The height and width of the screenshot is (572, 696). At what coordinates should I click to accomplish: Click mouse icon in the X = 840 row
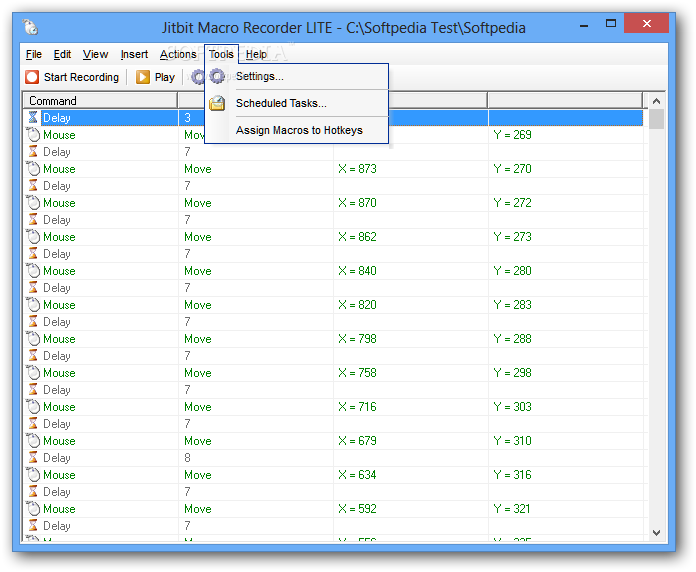pos(33,271)
